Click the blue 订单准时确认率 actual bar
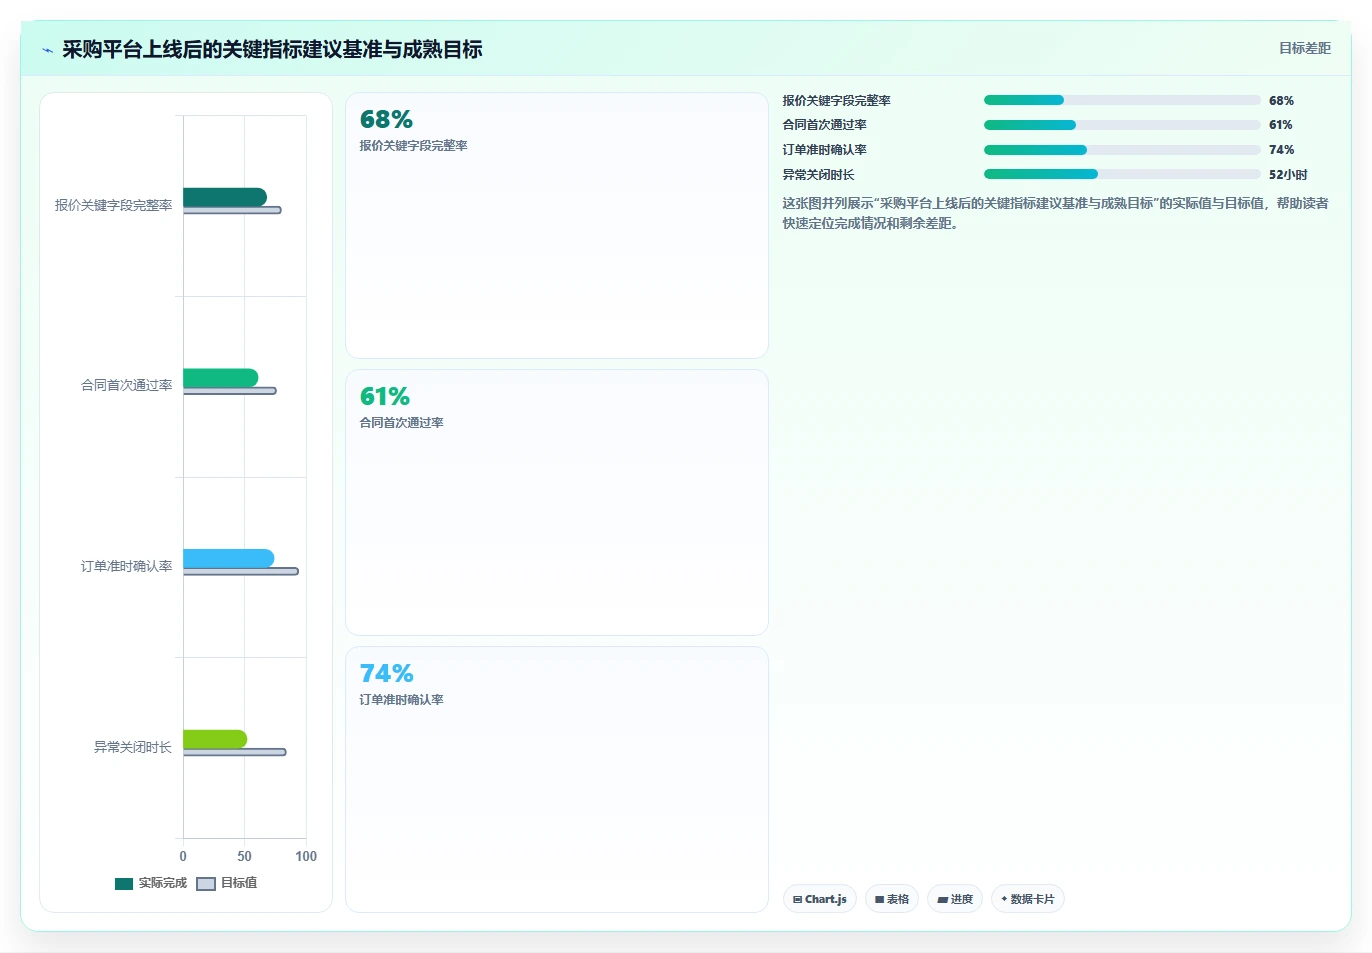The width and height of the screenshot is (1372, 953). click(x=228, y=558)
